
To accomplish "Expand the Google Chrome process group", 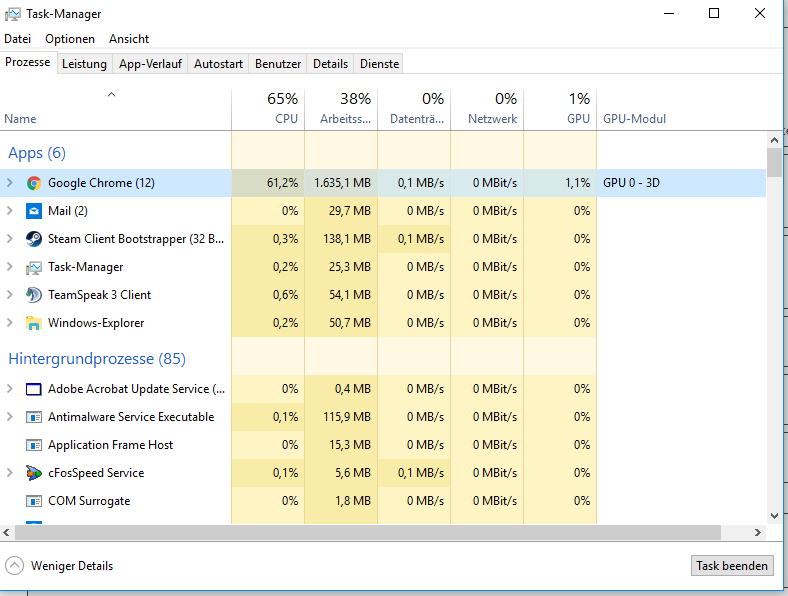I will [x=10, y=183].
